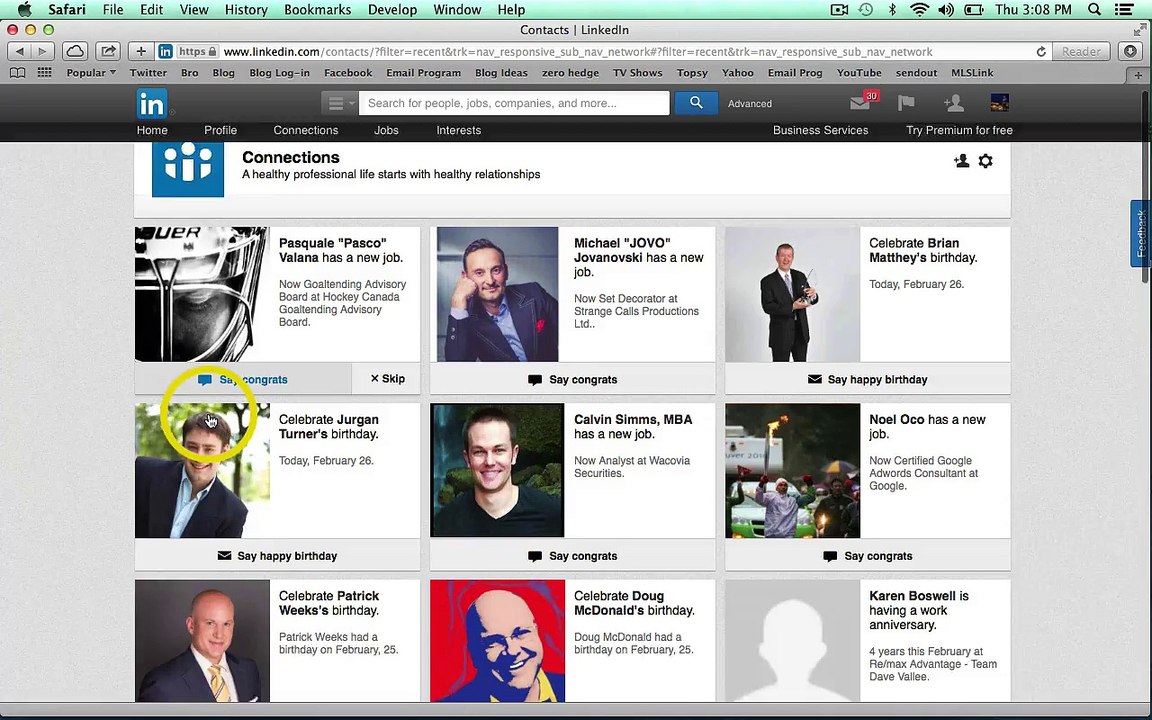Skip the Pasquale Valana card

coord(386,378)
